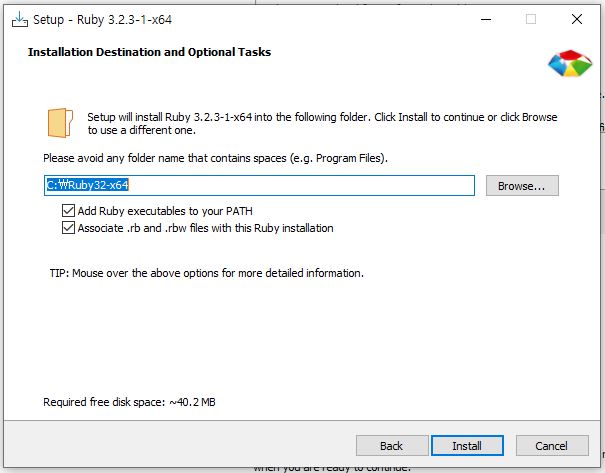Click the Ruby gem logo

(x=570, y=63)
